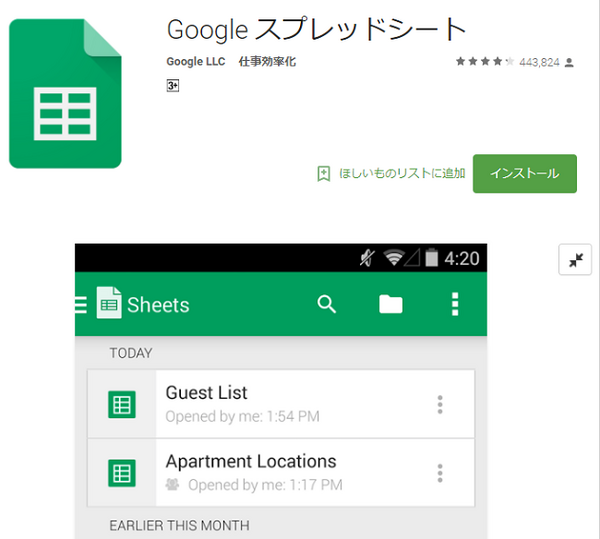Open Apartment Locations' three-dot options menu
The width and height of the screenshot is (600, 539).
(440, 473)
